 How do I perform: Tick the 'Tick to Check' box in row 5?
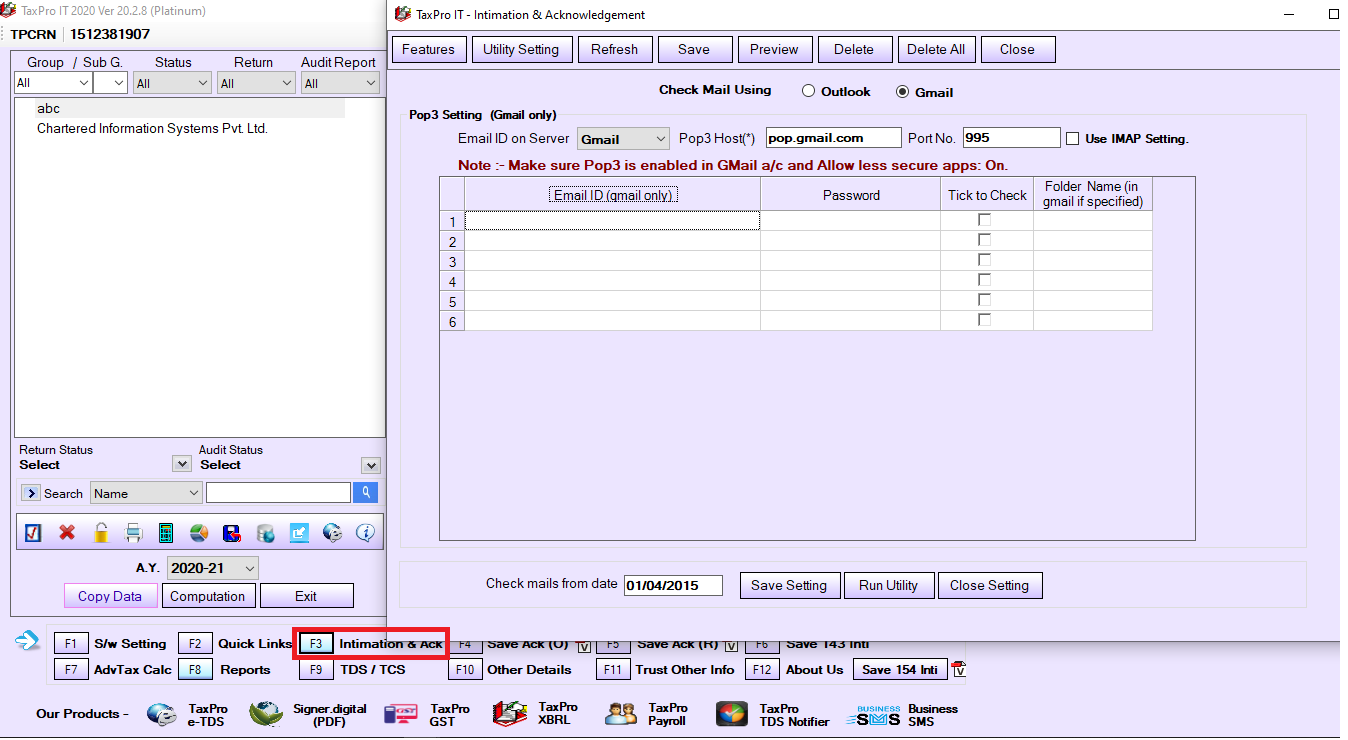tap(985, 300)
